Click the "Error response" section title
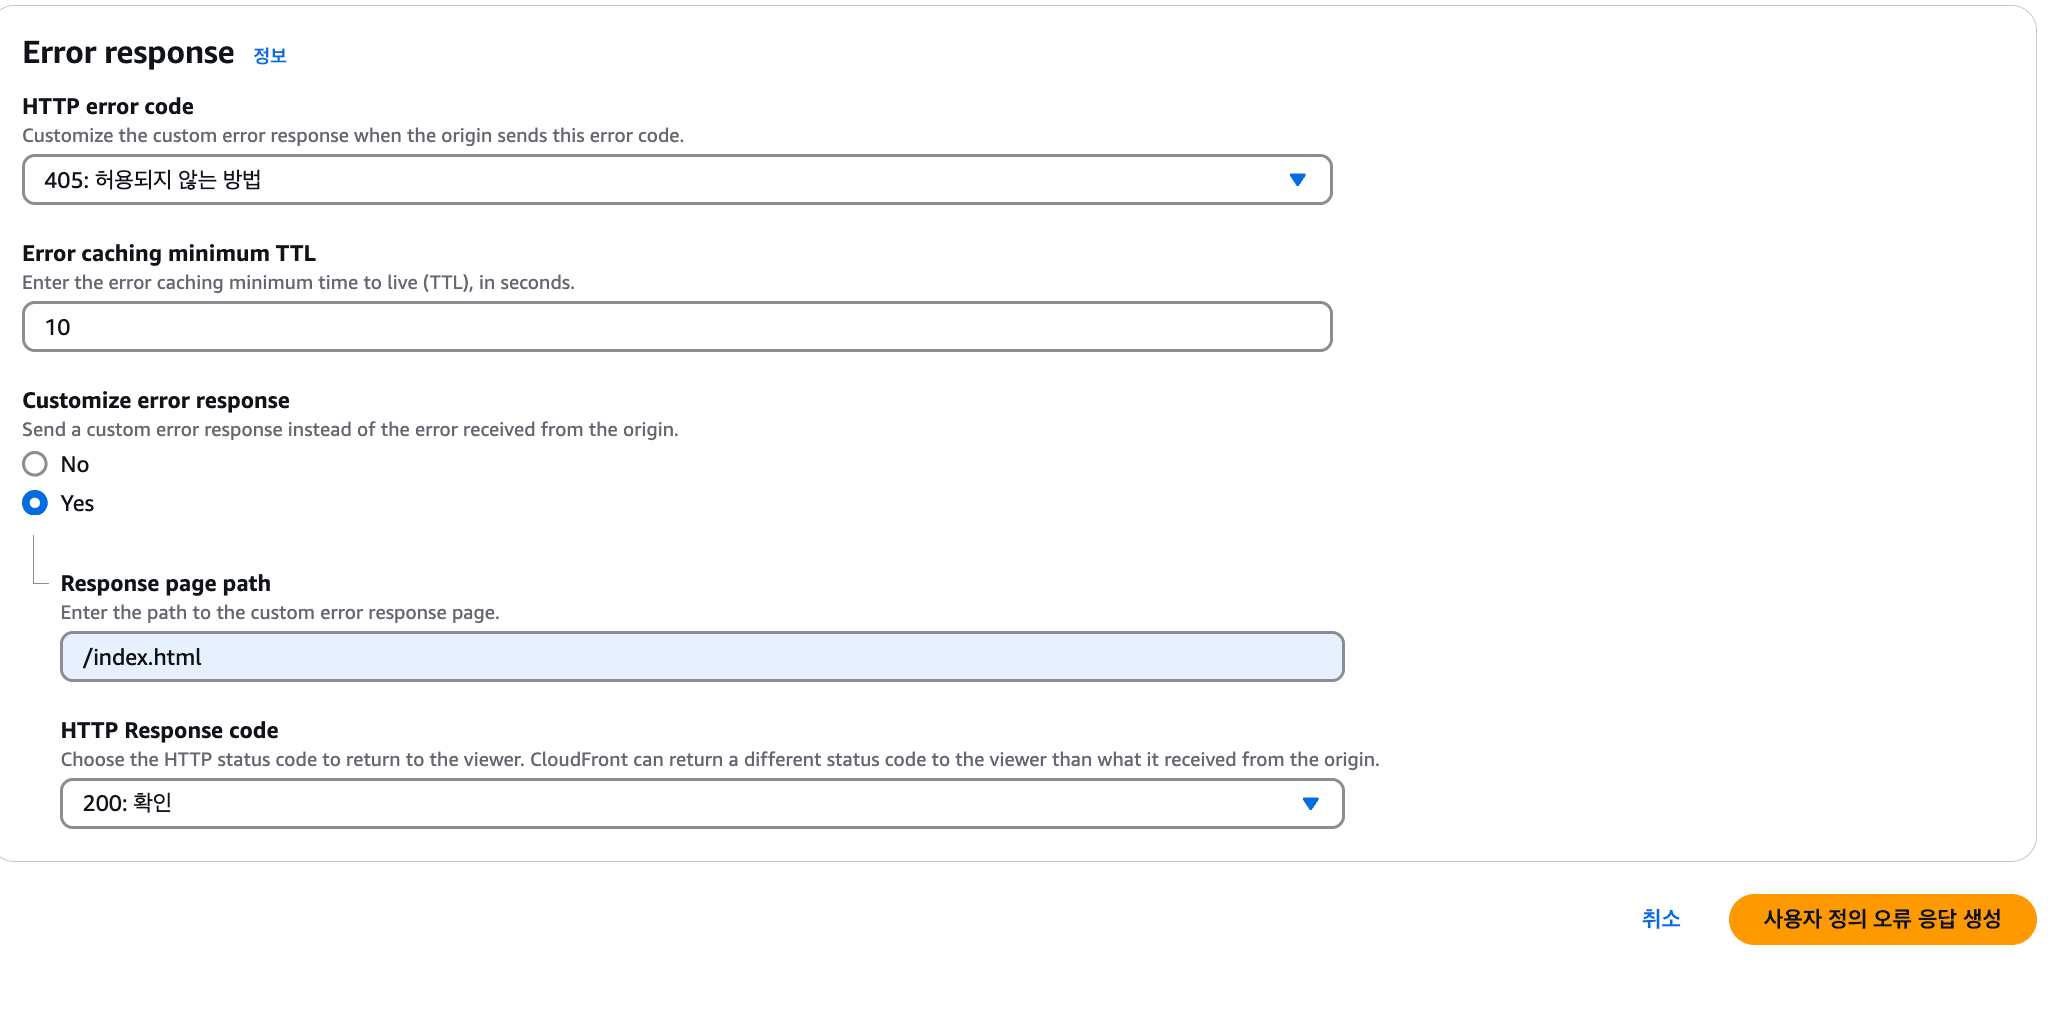 pos(128,52)
